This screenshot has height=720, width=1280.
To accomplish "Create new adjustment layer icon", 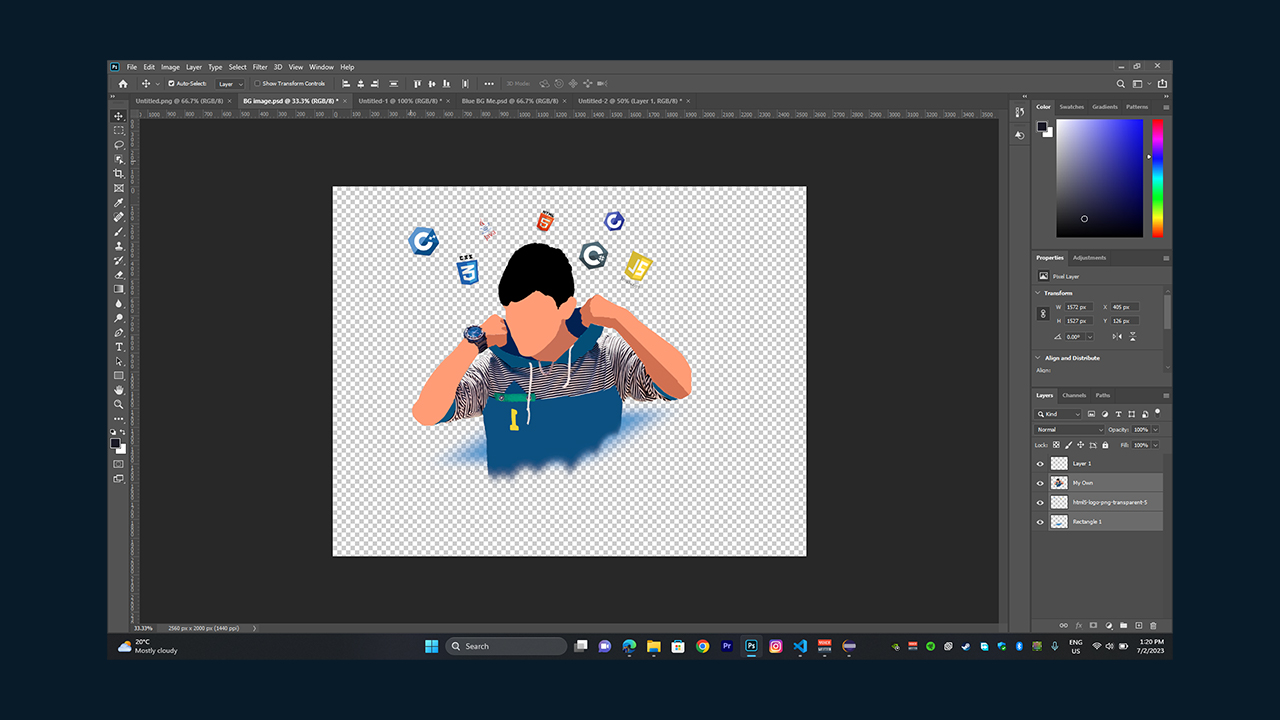I will pos(1108,625).
